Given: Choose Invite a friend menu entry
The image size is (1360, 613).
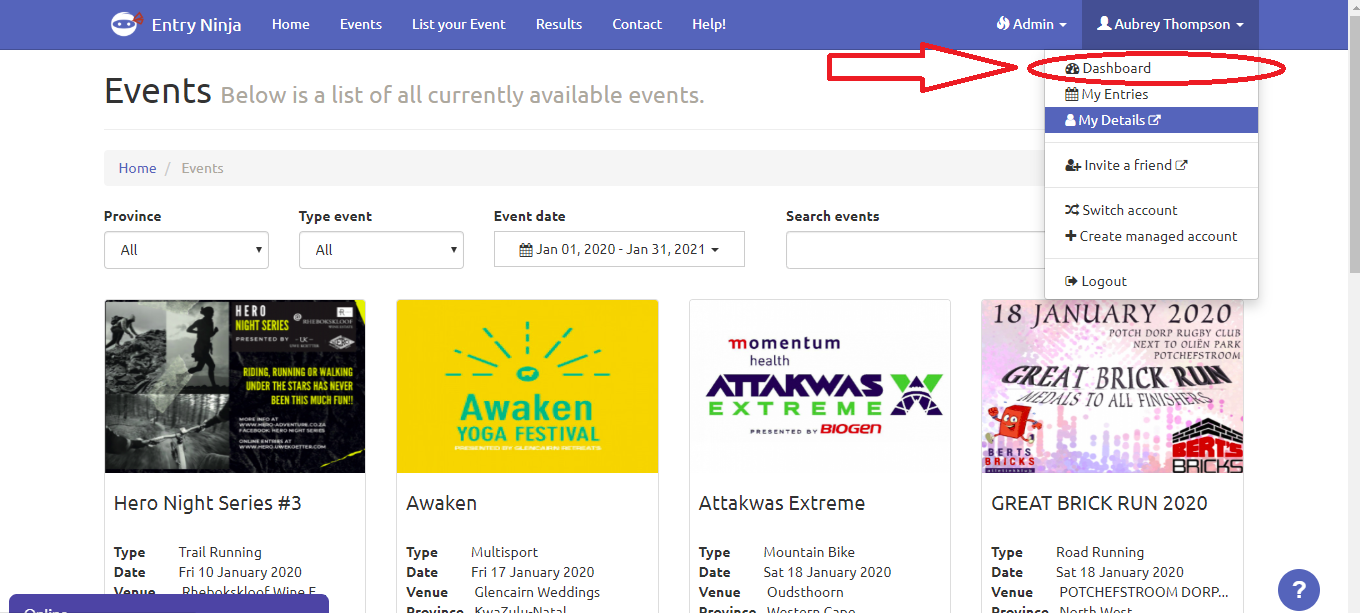Looking at the screenshot, I should coord(1151,165).
